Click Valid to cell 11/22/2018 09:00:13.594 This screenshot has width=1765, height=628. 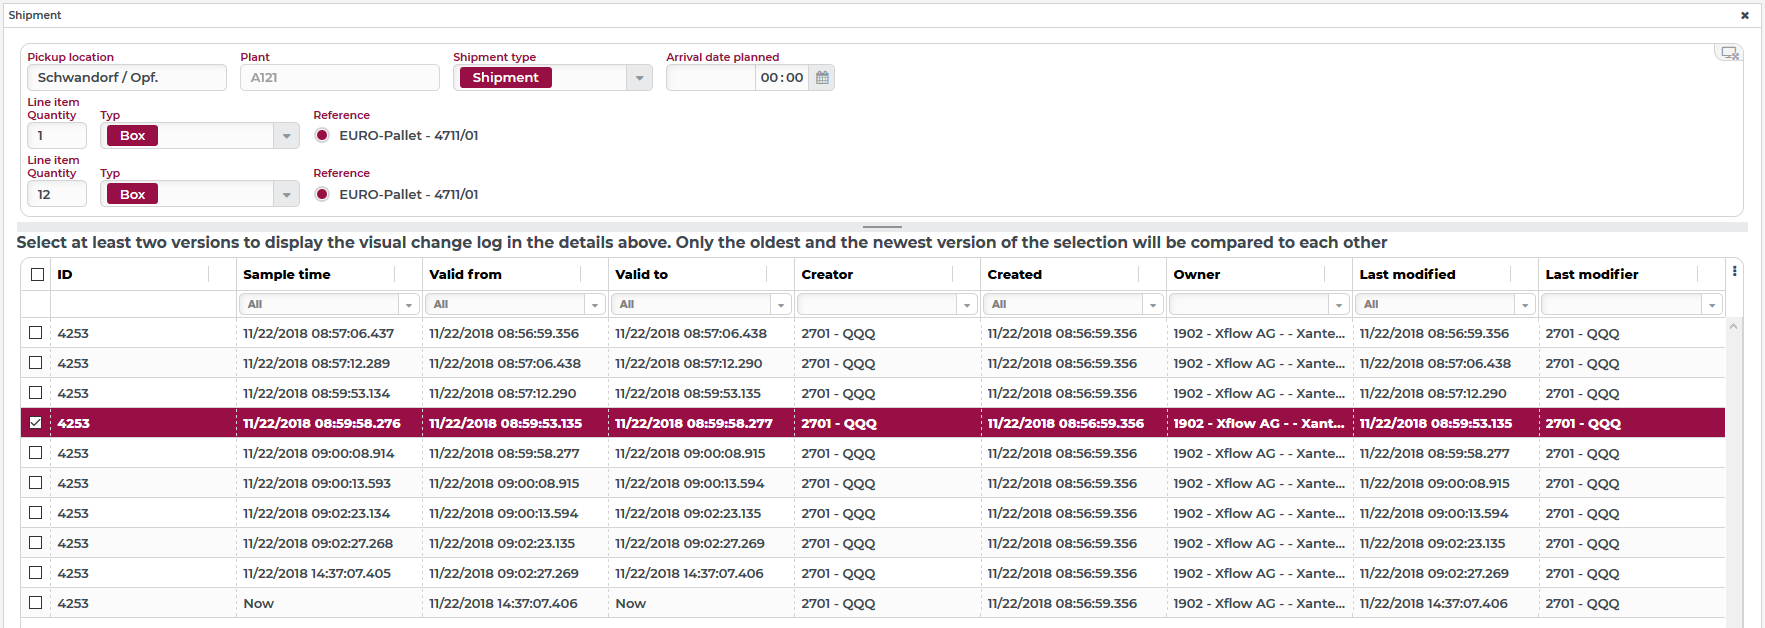690,483
